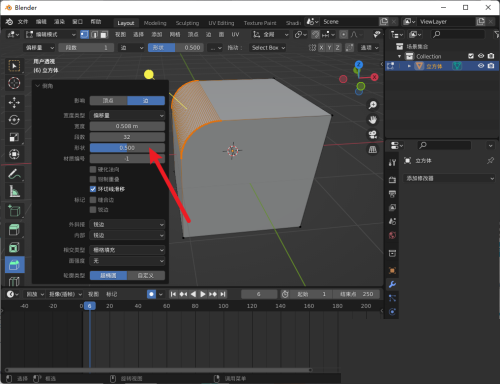Screen dimensions: 500x384
Task: Select 顶点 in the bevel 影响 option
Action: point(108,101)
